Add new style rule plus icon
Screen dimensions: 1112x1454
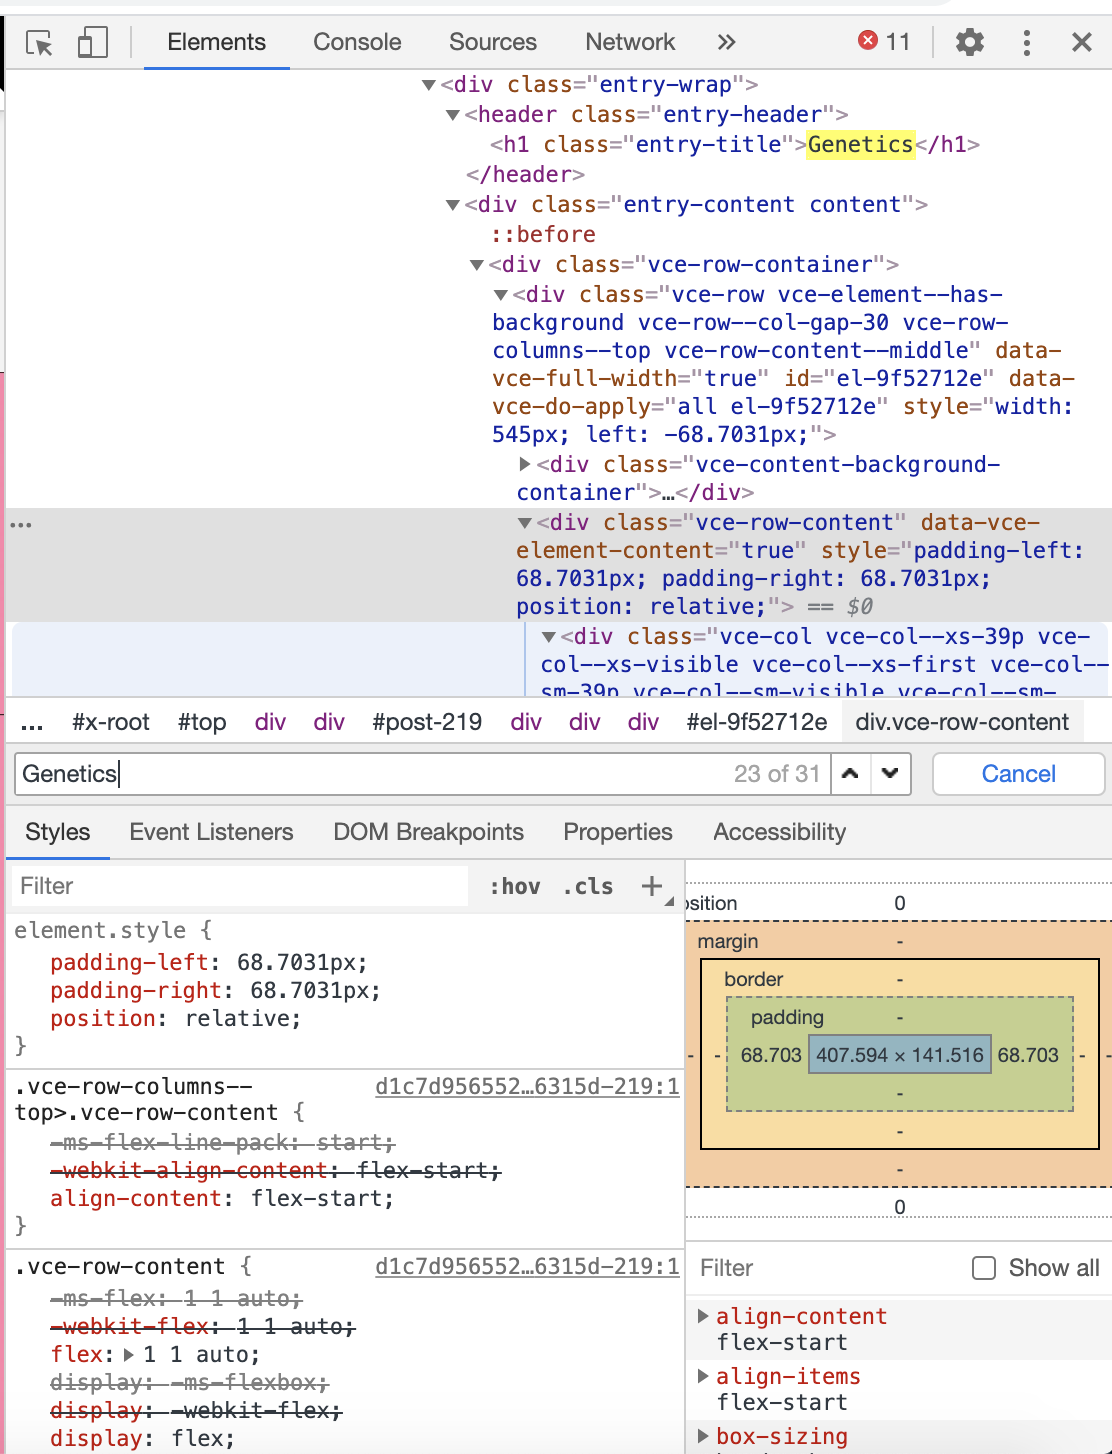click(652, 886)
